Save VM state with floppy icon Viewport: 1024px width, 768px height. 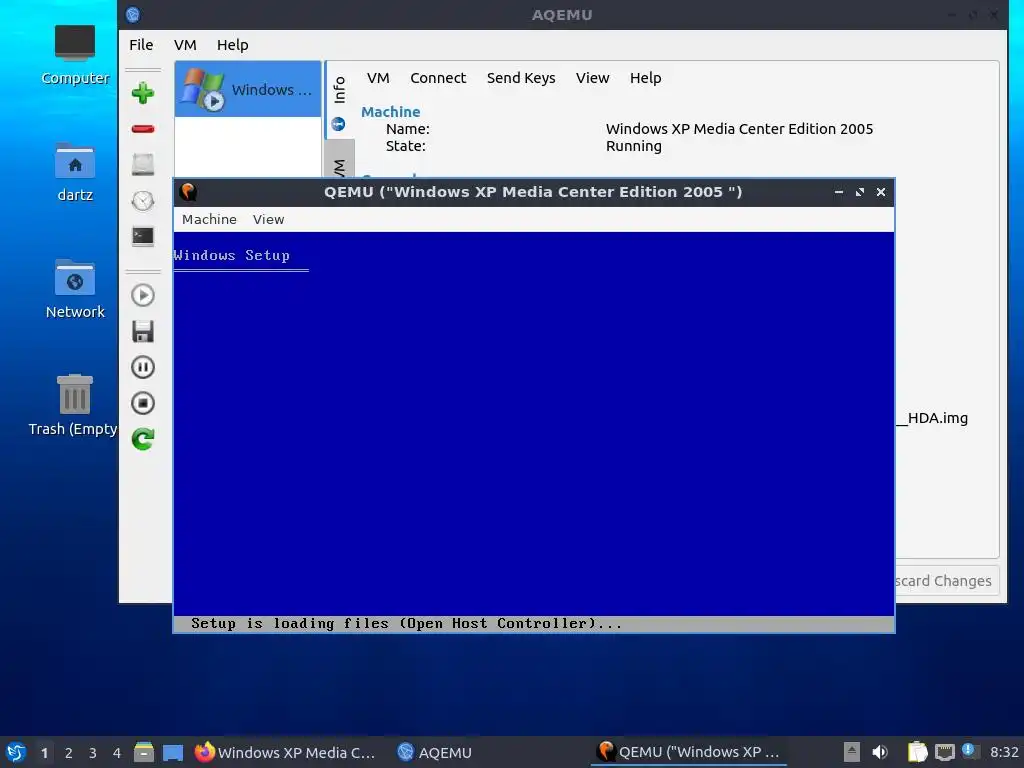(142, 331)
